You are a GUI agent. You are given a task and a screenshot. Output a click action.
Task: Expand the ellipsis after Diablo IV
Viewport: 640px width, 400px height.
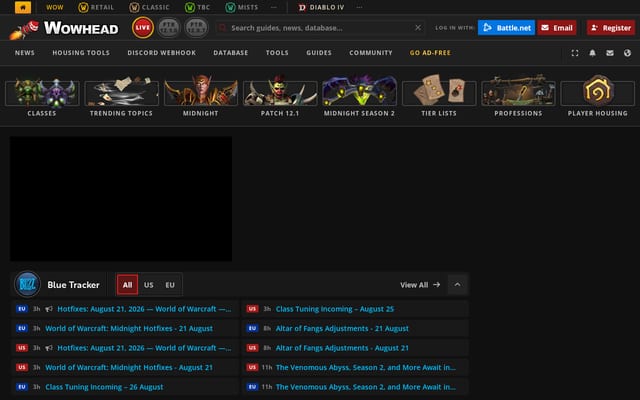[359, 7]
